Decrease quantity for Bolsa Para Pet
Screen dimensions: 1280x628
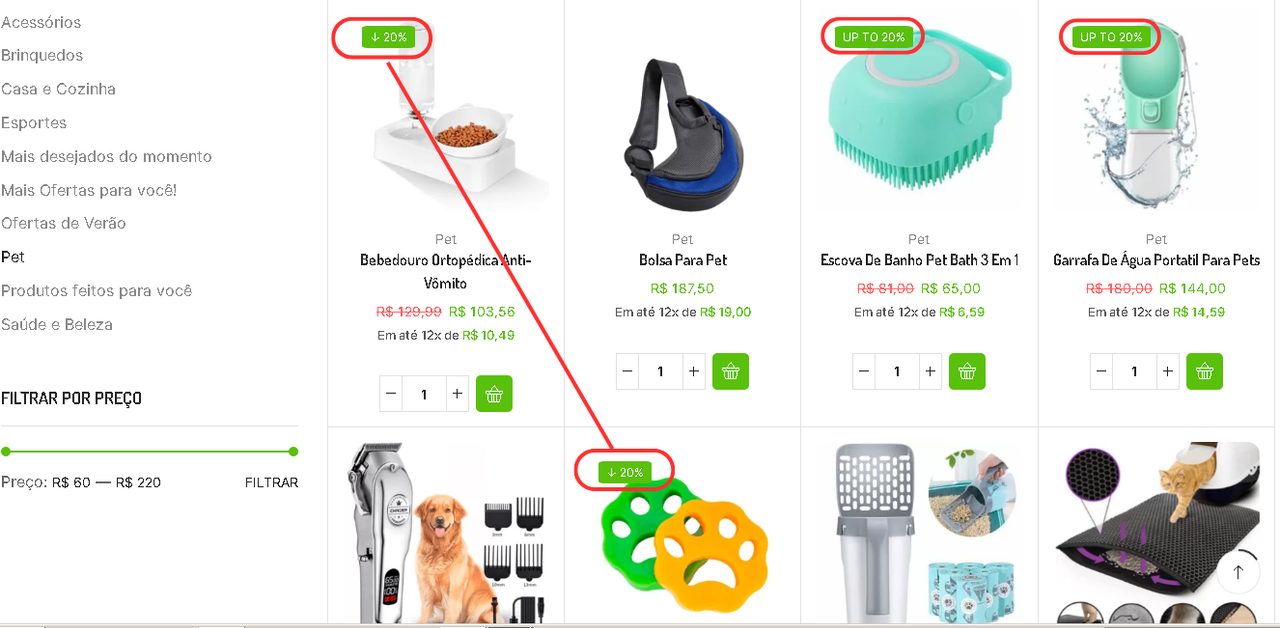click(627, 371)
